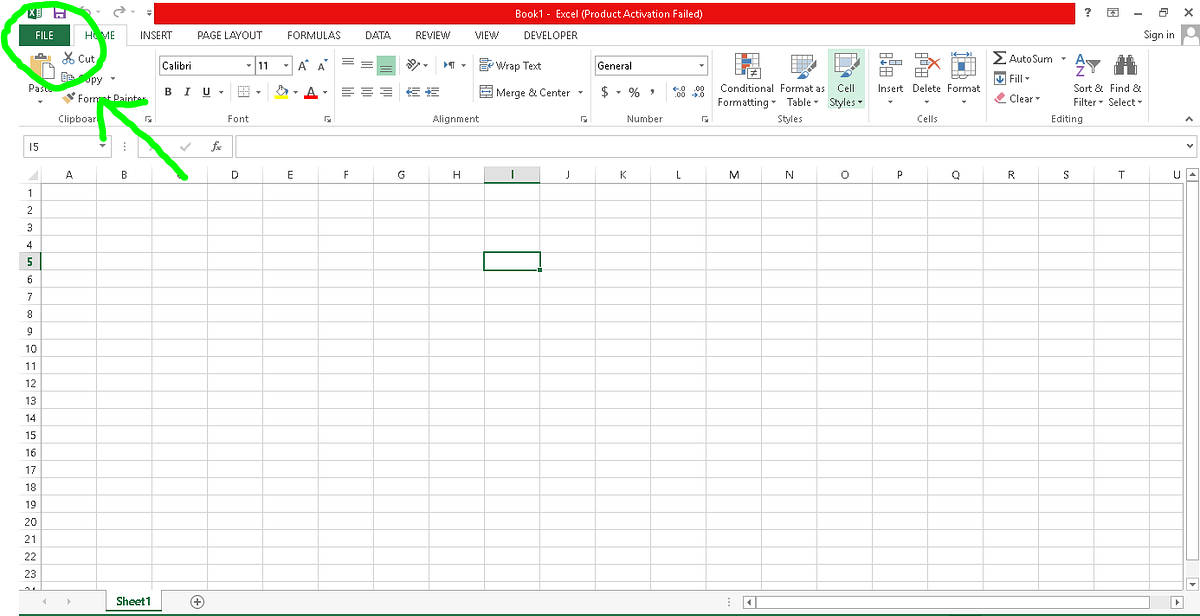
Task: Apply bold formatting
Action: [168, 91]
